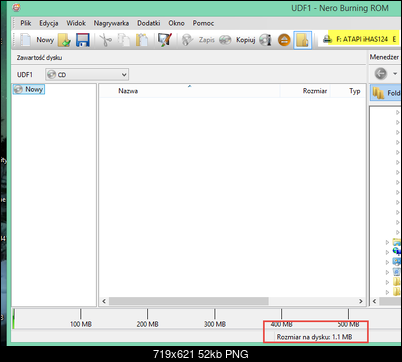Viewport: 402px width, 362px height.
Task: Sort by the Typ column header
Action: pyautogui.click(x=355, y=91)
